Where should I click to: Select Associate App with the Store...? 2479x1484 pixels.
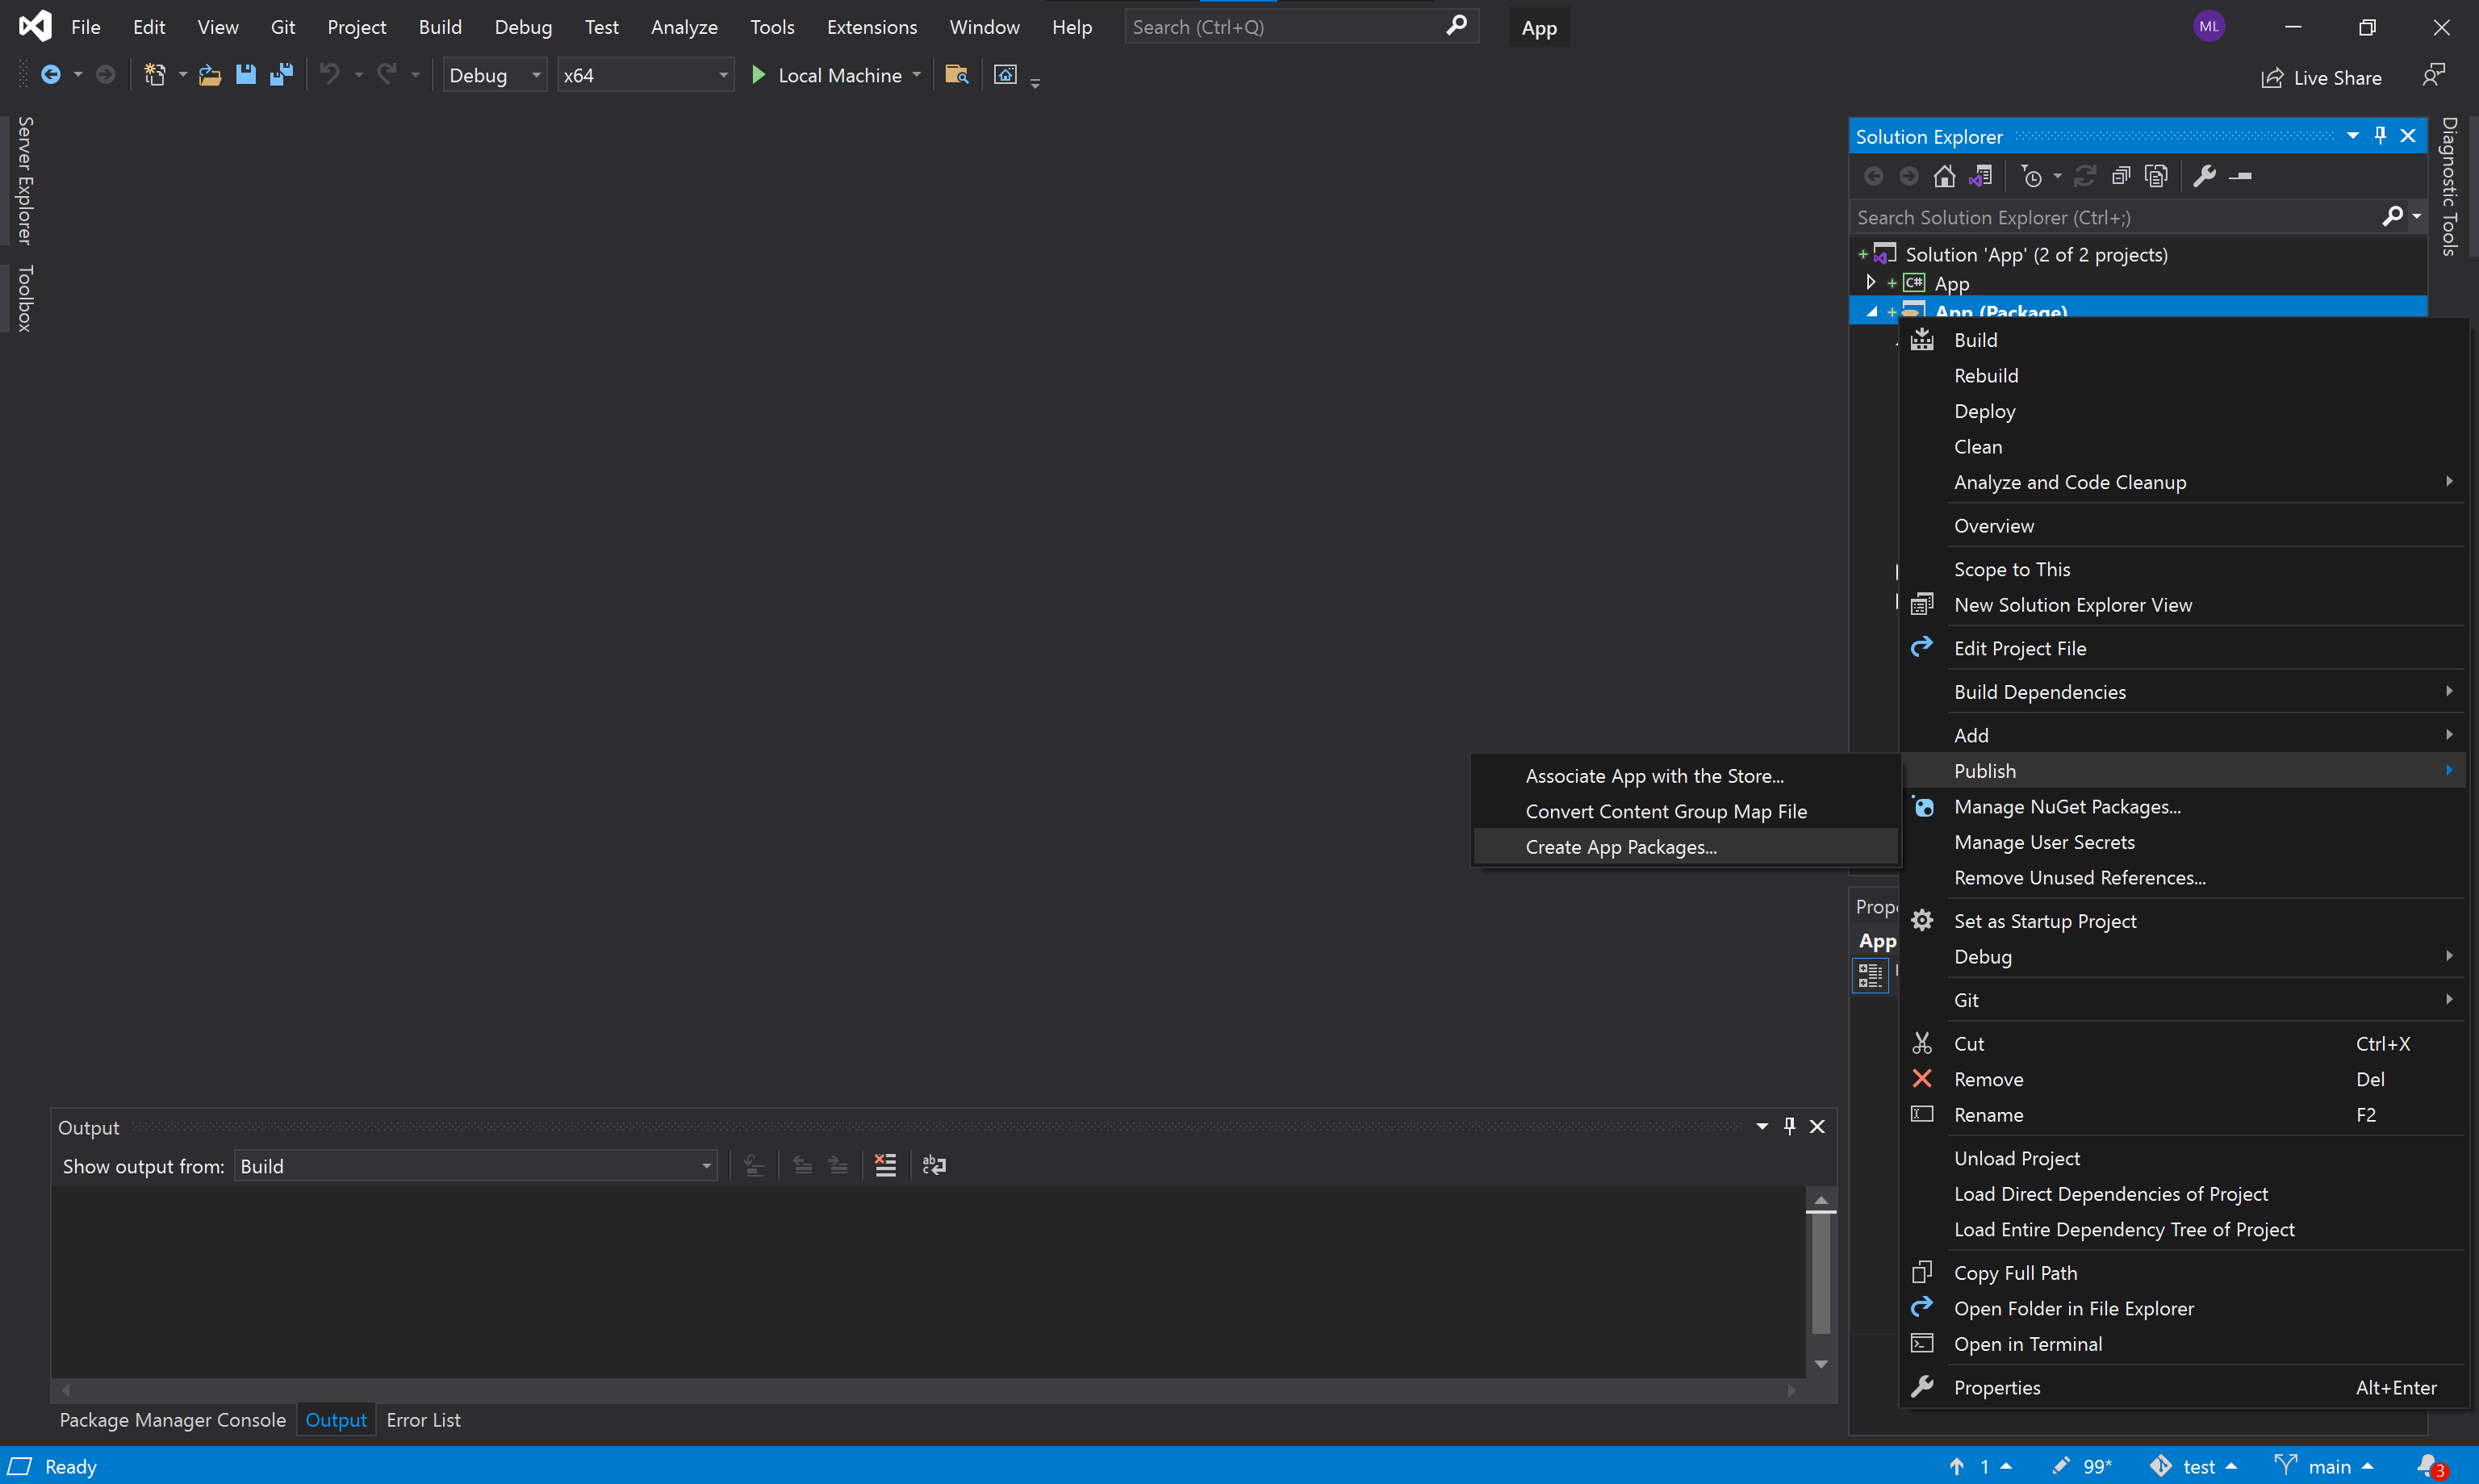(1685, 776)
